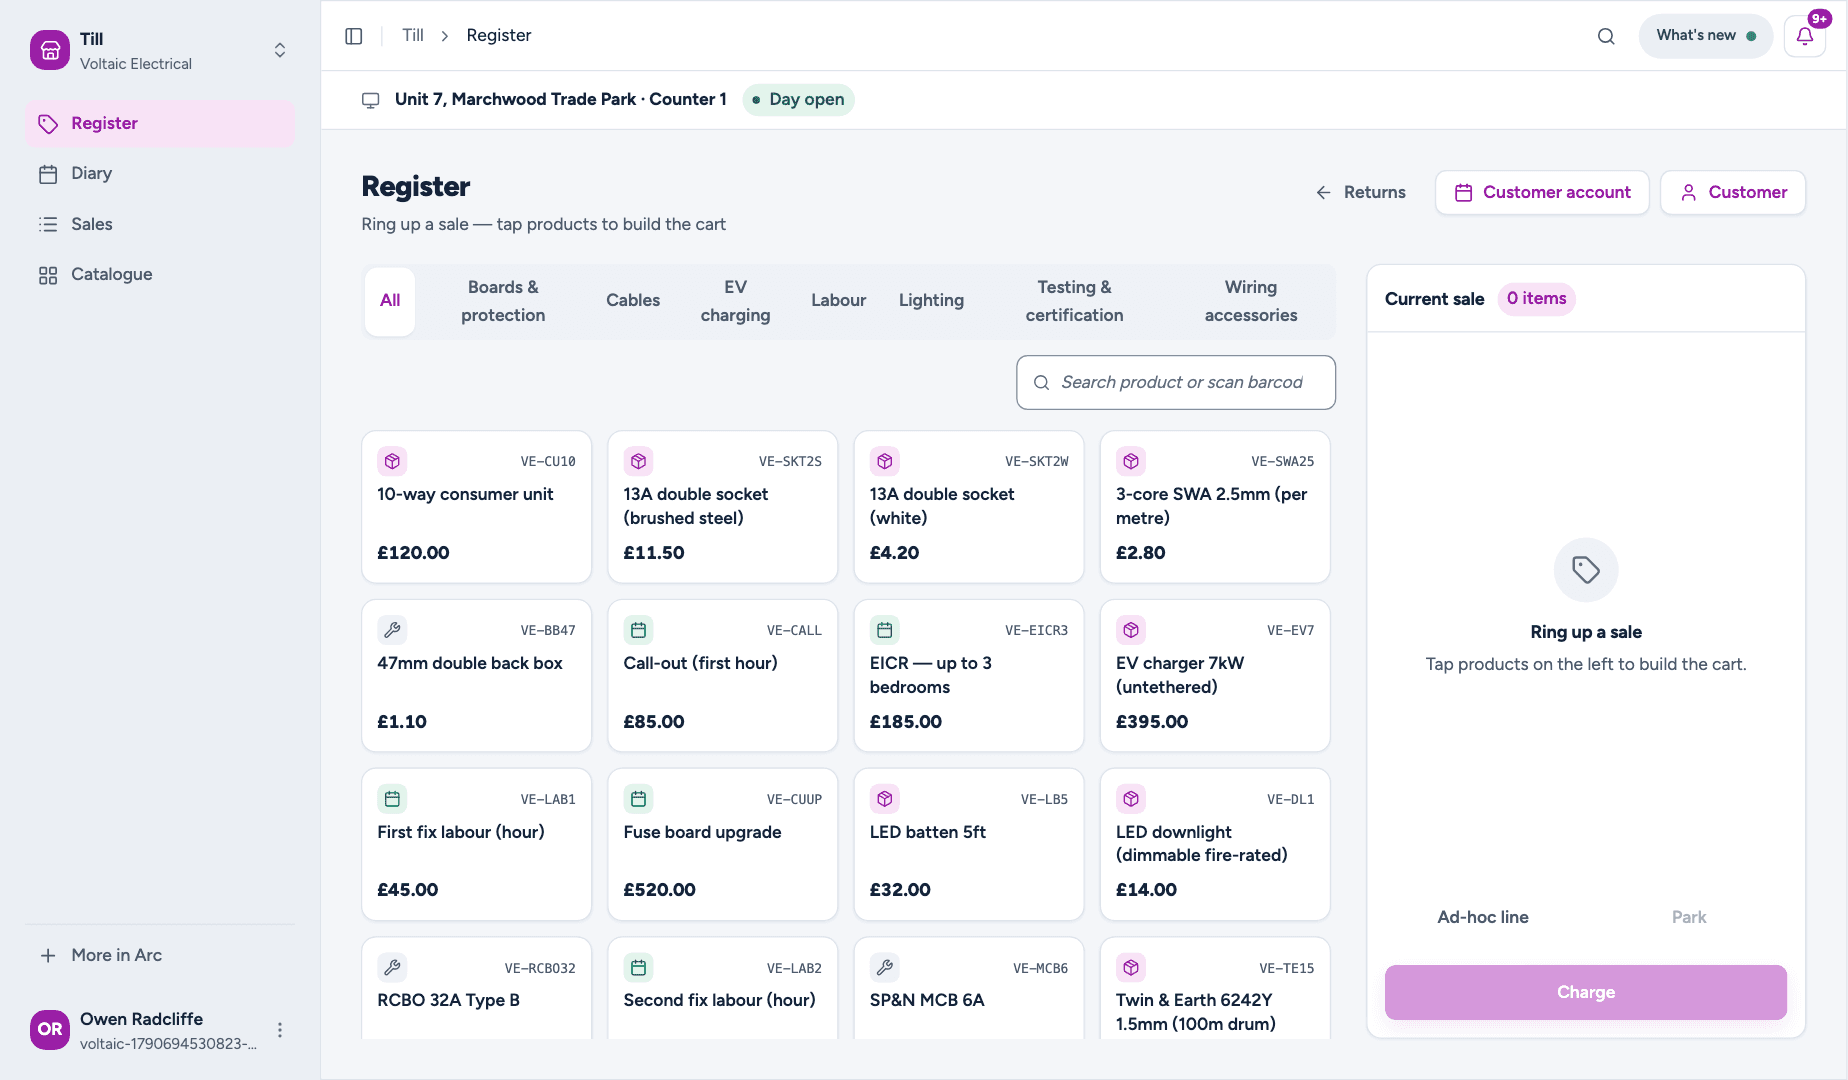Click wrench icon on 47mm double back box
This screenshot has height=1080, width=1848.
pyautogui.click(x=392, y=630)
